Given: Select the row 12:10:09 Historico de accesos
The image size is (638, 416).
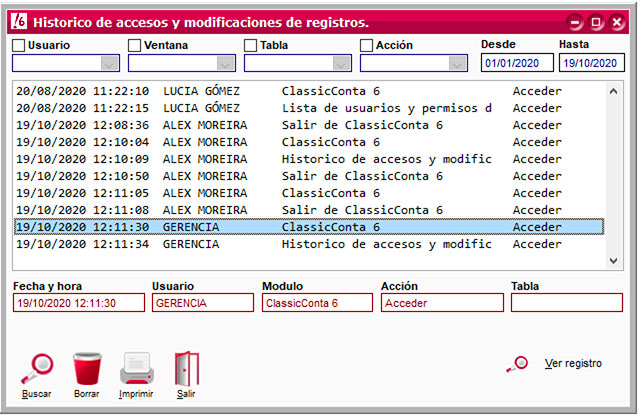Looking at the screenshot, I should (309, 159).
